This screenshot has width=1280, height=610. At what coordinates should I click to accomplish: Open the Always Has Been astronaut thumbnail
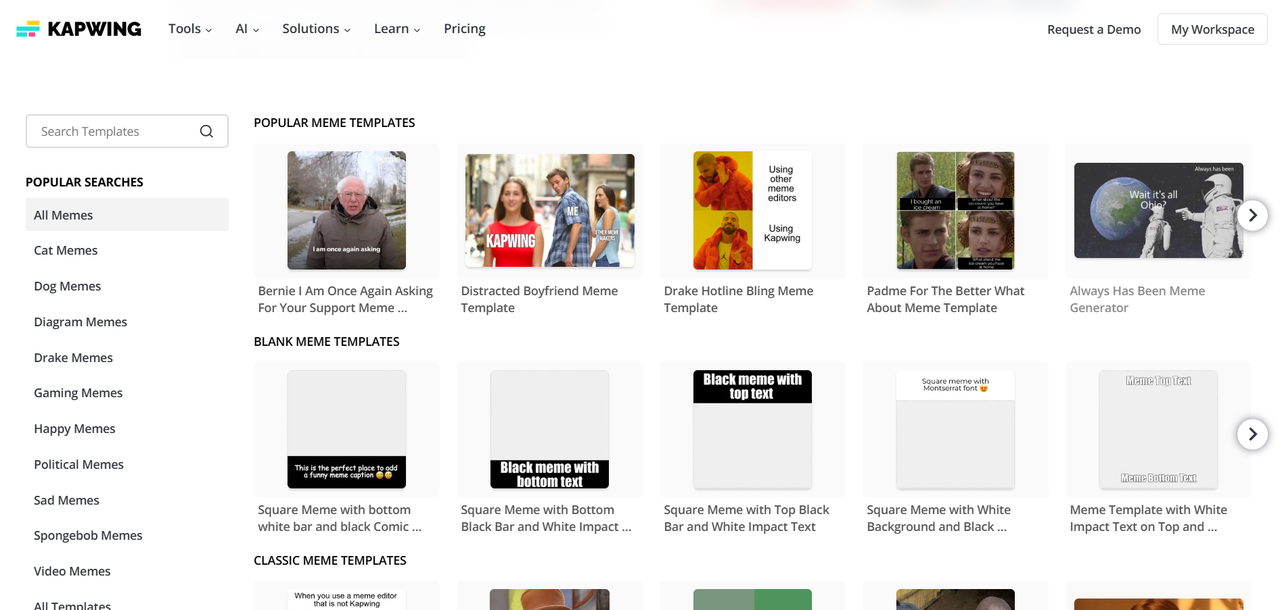[1158, 211]
